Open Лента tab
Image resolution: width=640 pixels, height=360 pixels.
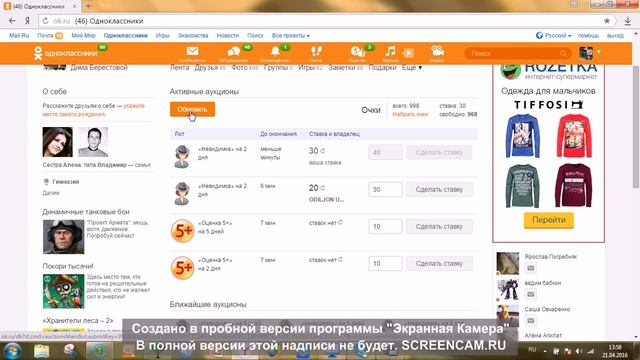coord(179,68)
